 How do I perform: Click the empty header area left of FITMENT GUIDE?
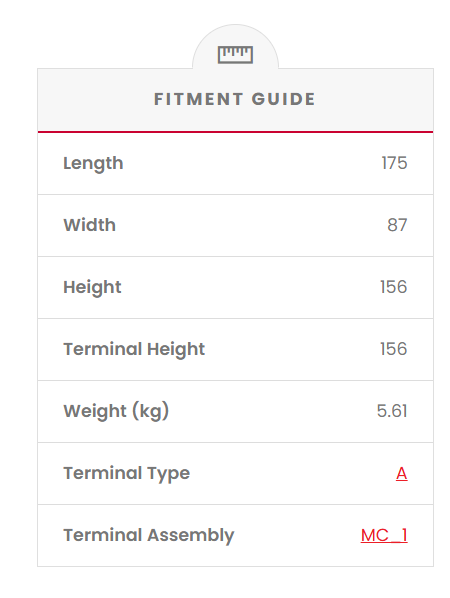(95, 100)
